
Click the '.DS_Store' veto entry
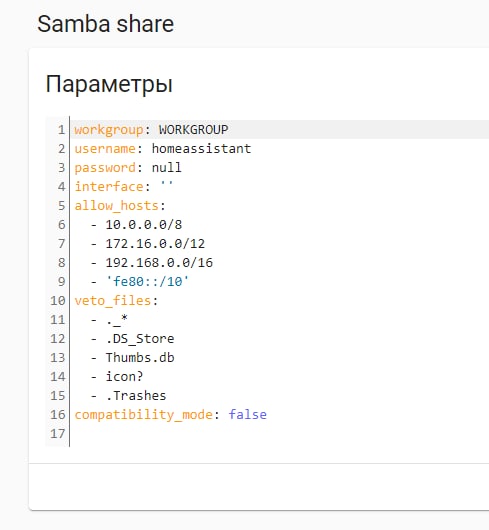pos(140,339)
